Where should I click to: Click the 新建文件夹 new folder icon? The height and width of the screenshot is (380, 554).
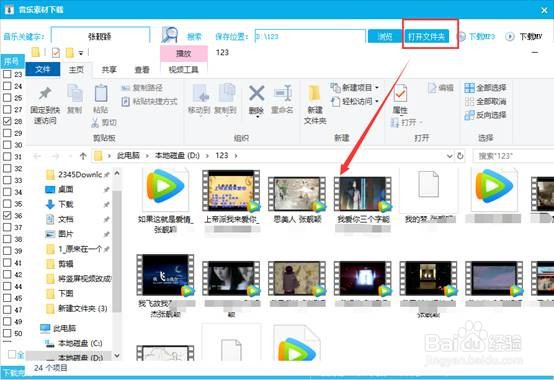314,93
